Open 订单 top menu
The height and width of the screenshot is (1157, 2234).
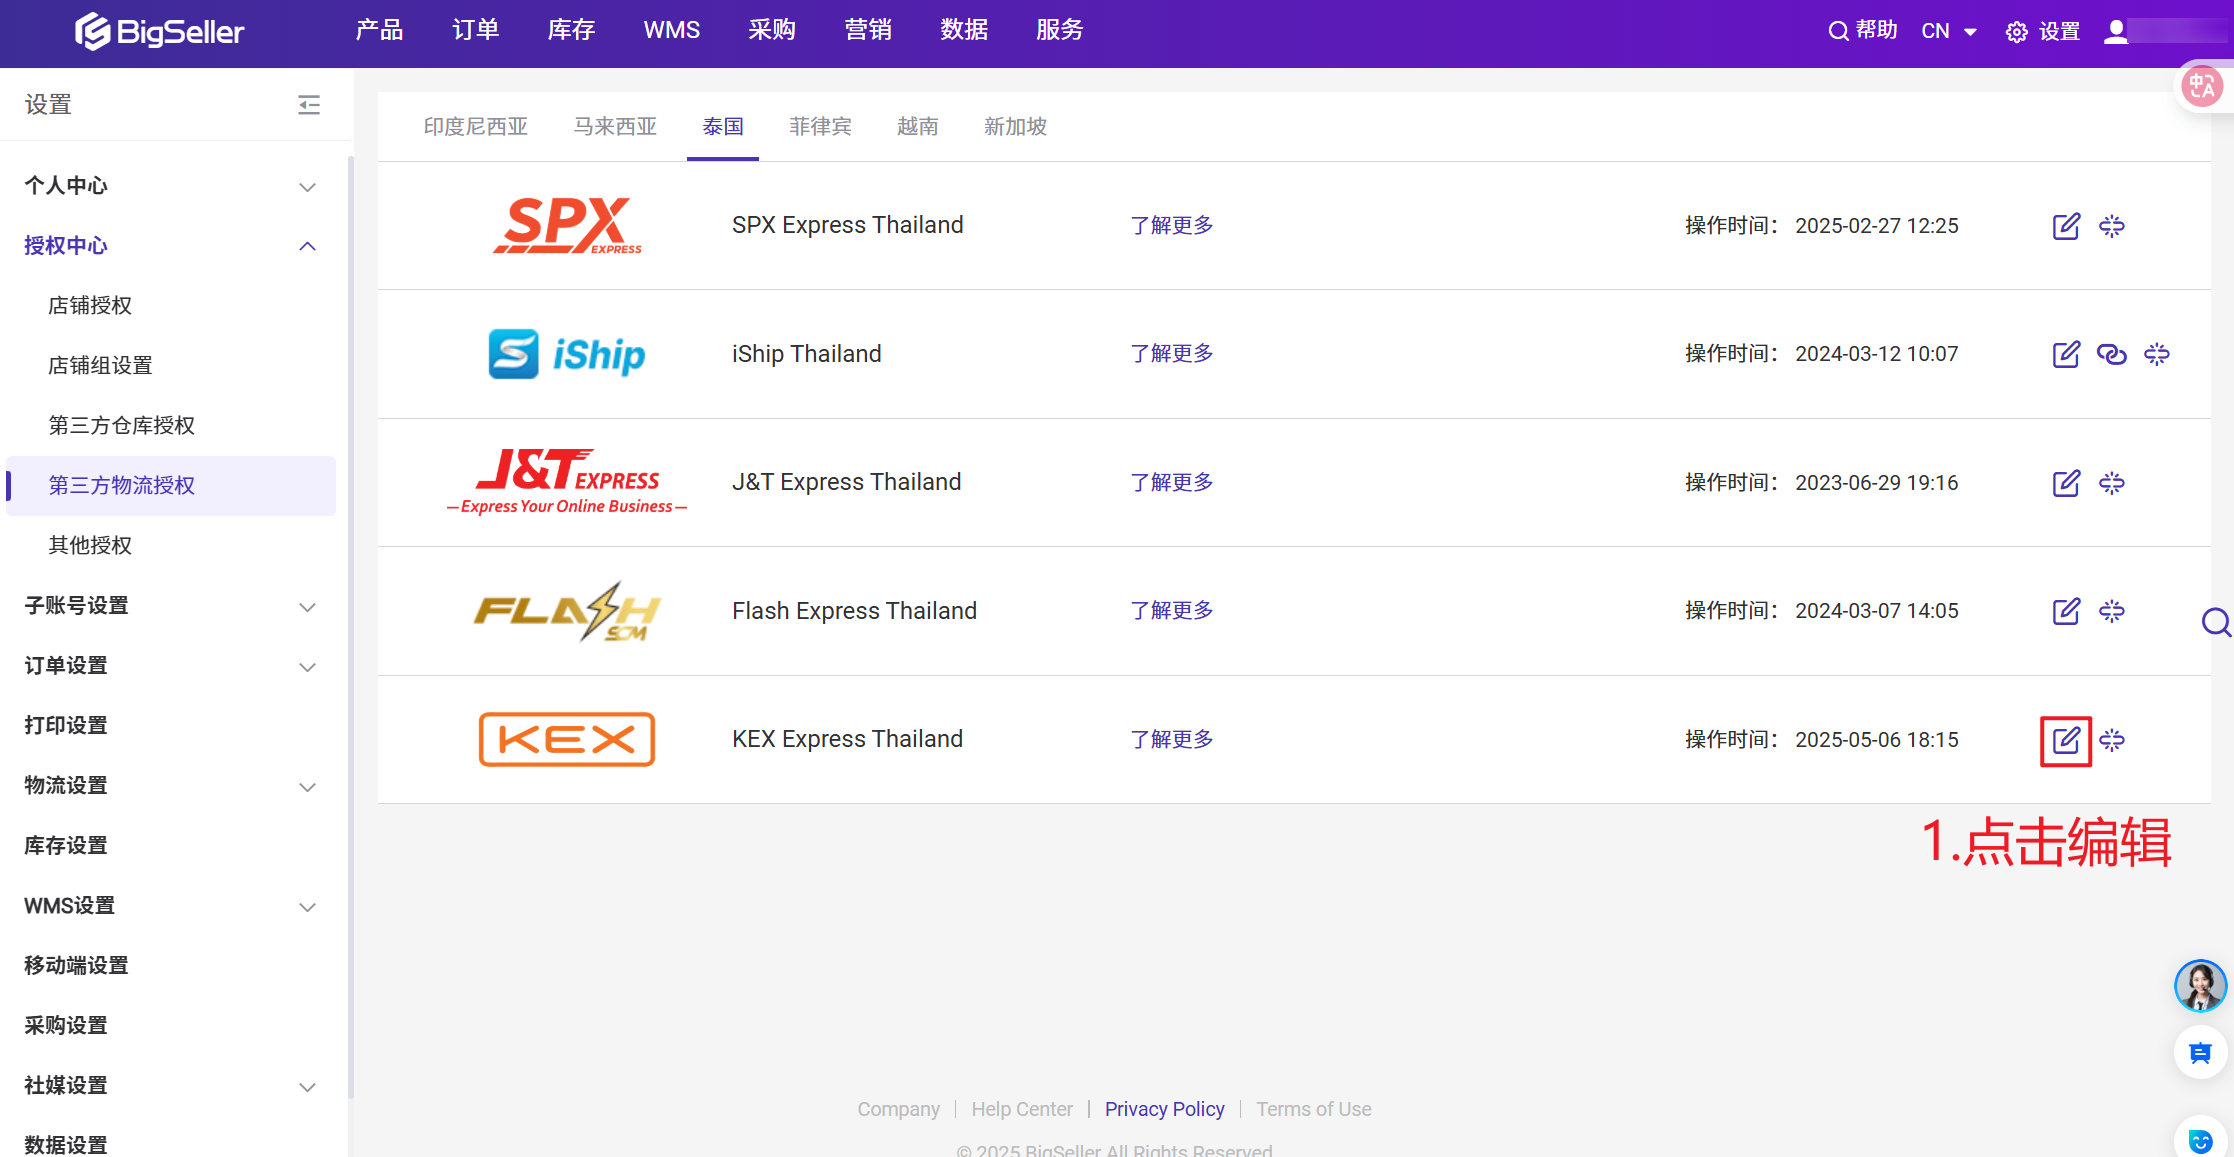[x=475, y=30]
